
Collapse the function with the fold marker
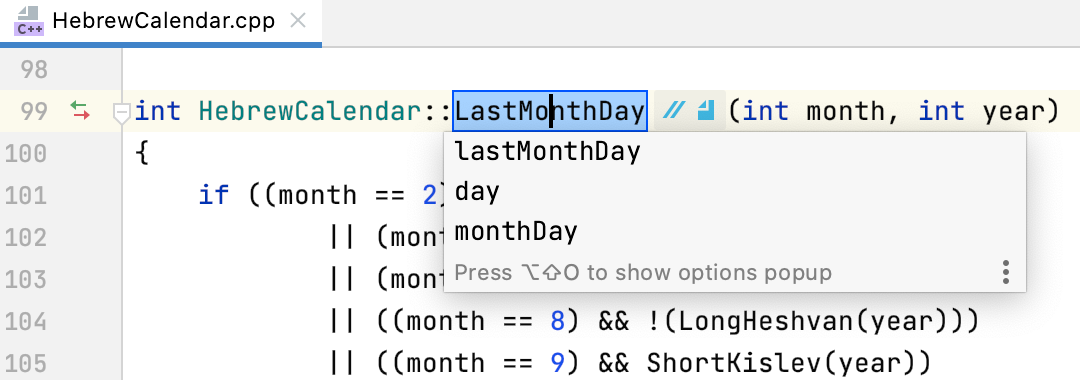coord(121,112)
